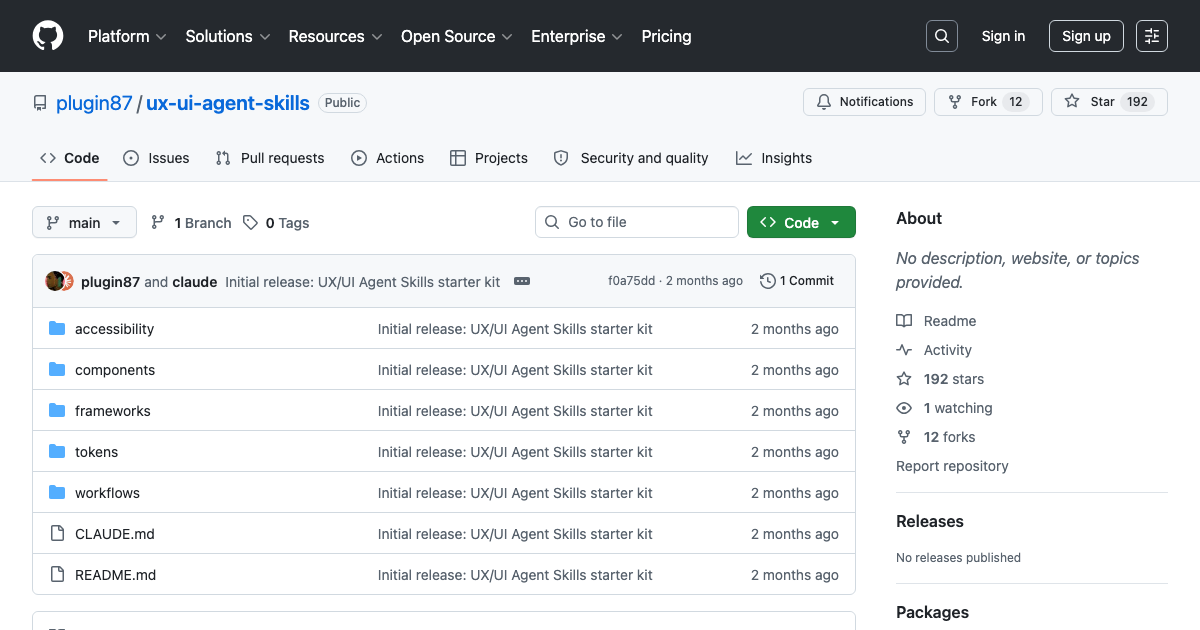The width and height of the screenshot is (1200, 630).
Task: View the 192 stars link
Action: coord(940,379)
